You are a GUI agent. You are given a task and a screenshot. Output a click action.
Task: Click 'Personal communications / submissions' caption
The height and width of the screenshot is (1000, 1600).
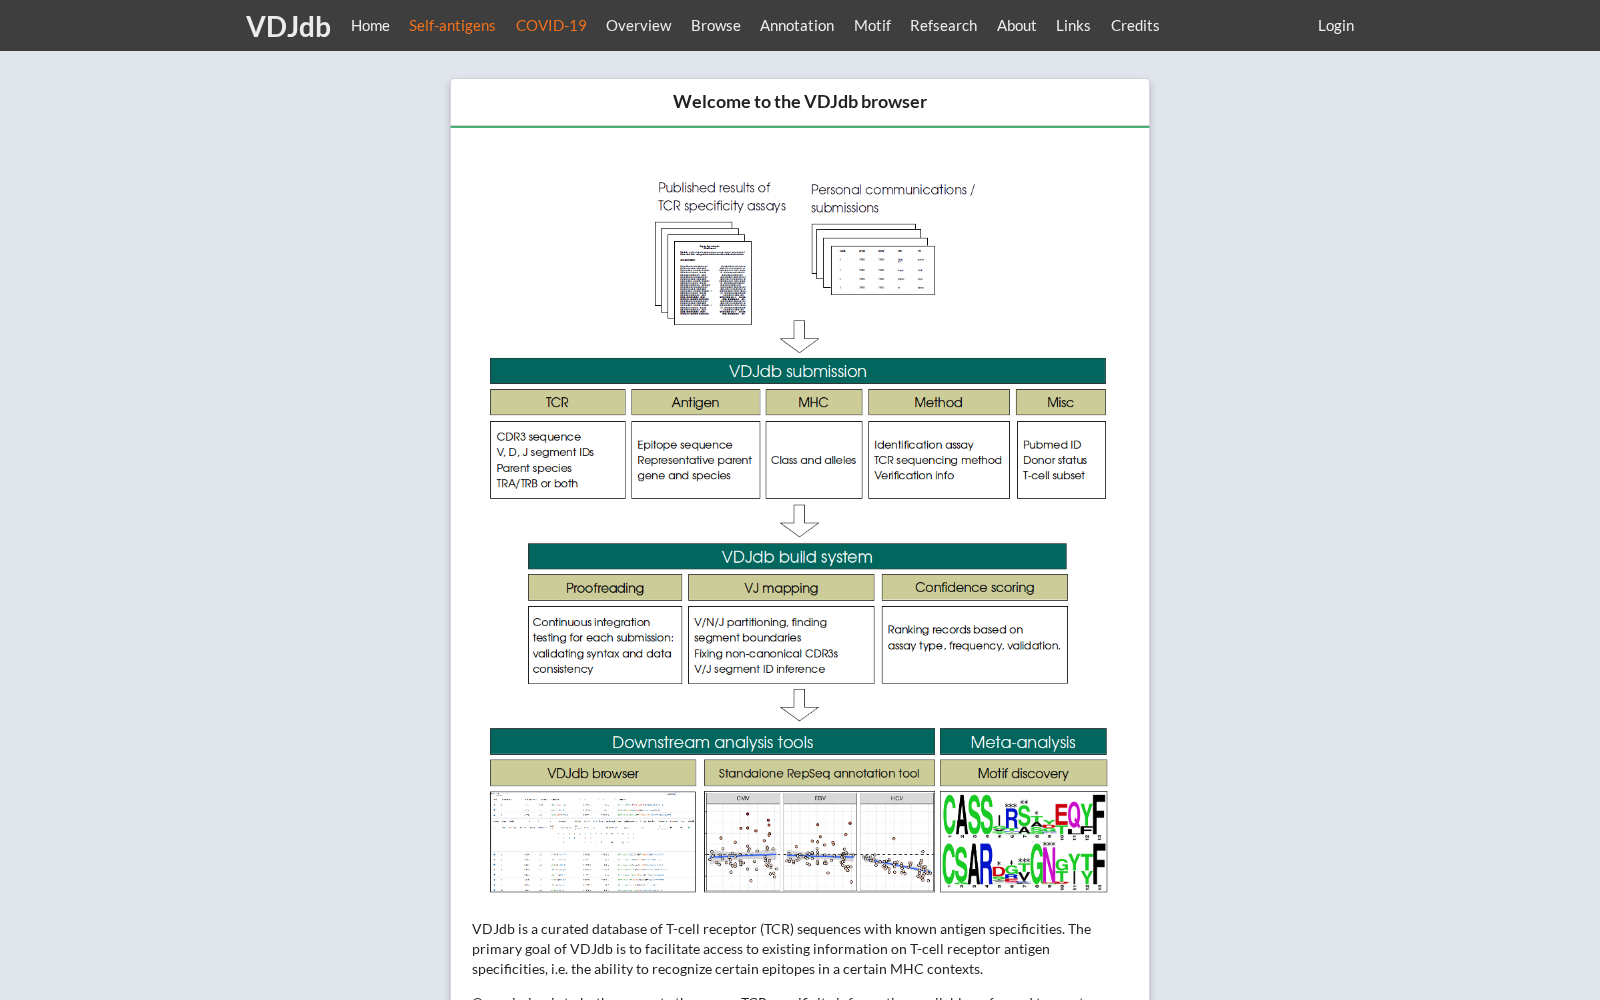click(893, 198)
